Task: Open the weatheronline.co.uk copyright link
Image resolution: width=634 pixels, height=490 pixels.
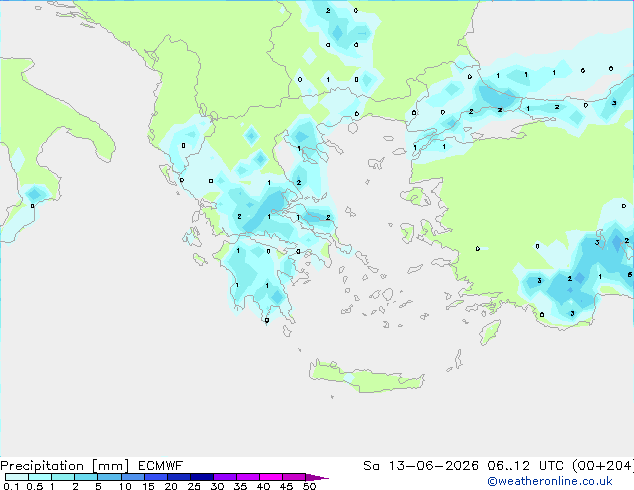Action: coord(550,481)
